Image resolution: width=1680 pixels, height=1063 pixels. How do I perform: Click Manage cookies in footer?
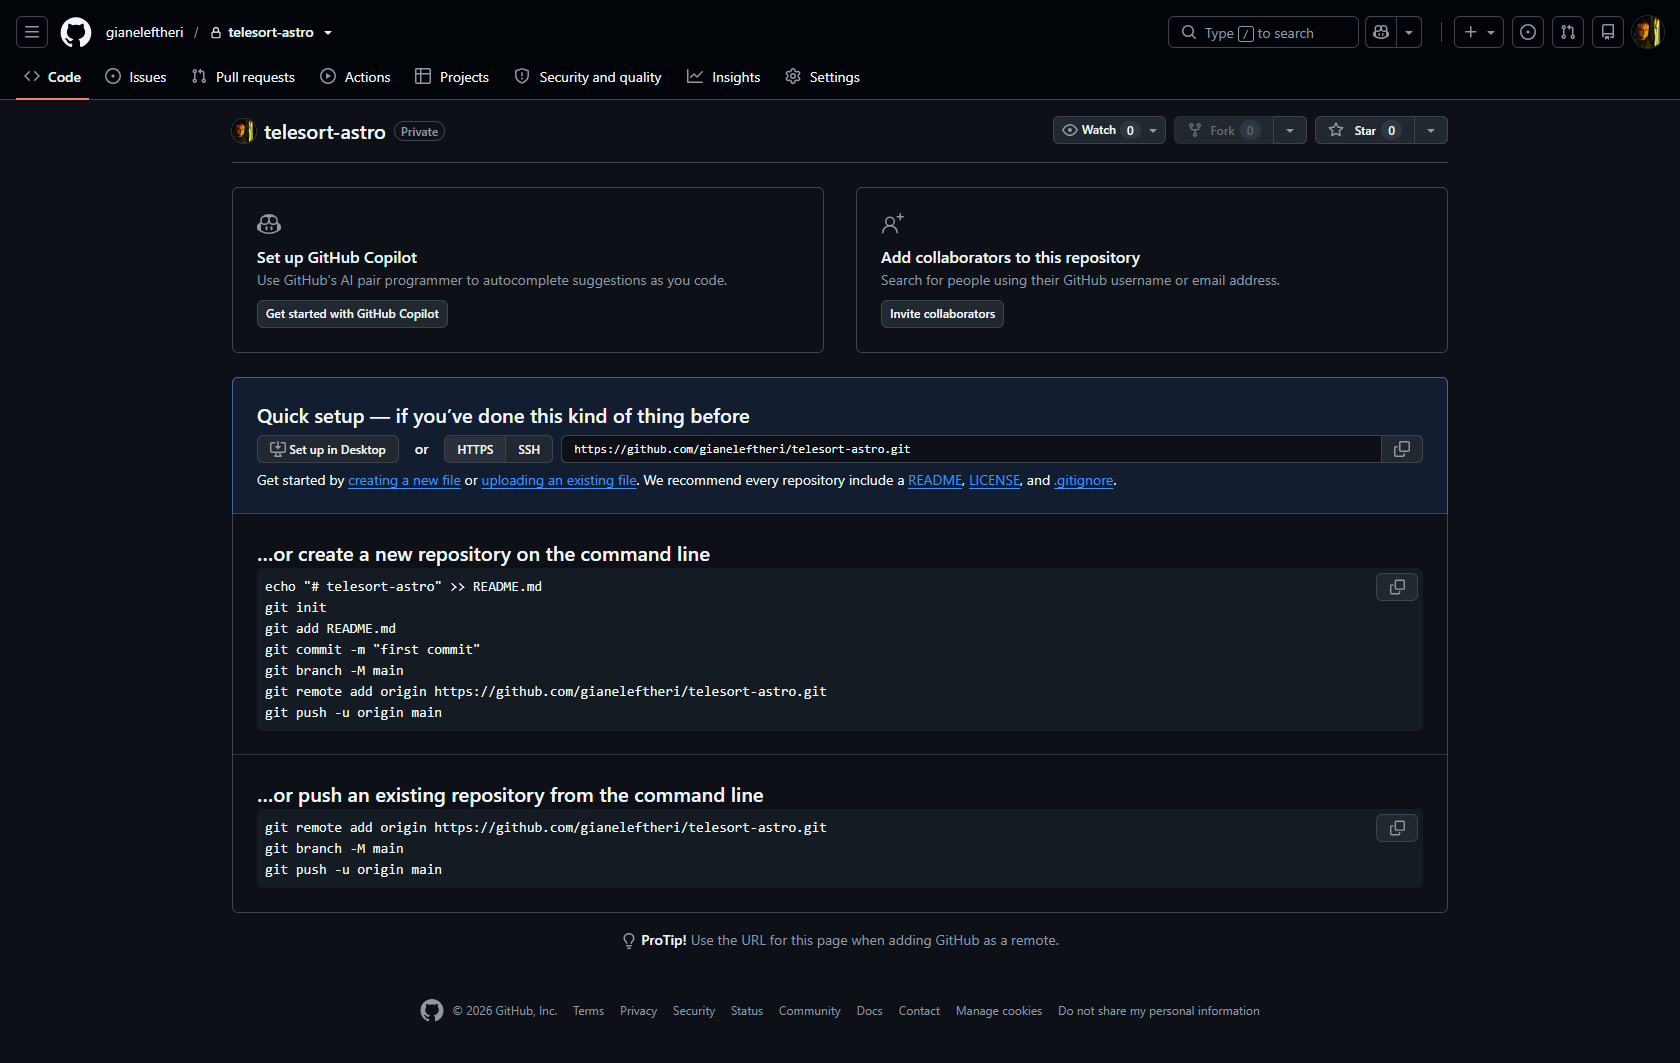(x=999, y=1011)
